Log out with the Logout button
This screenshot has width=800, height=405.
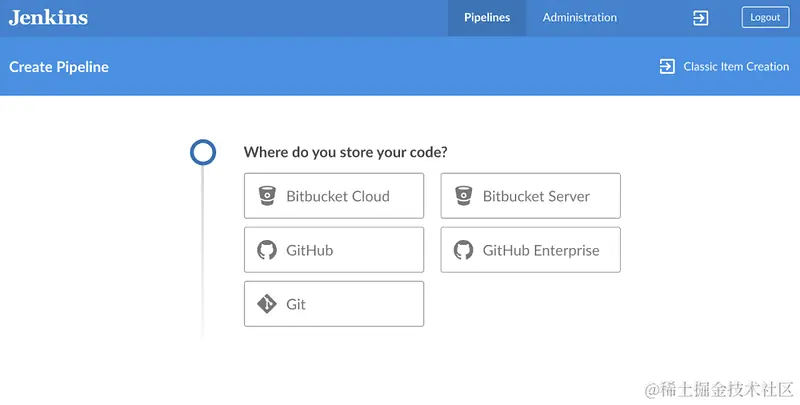(x=765, y=17)
